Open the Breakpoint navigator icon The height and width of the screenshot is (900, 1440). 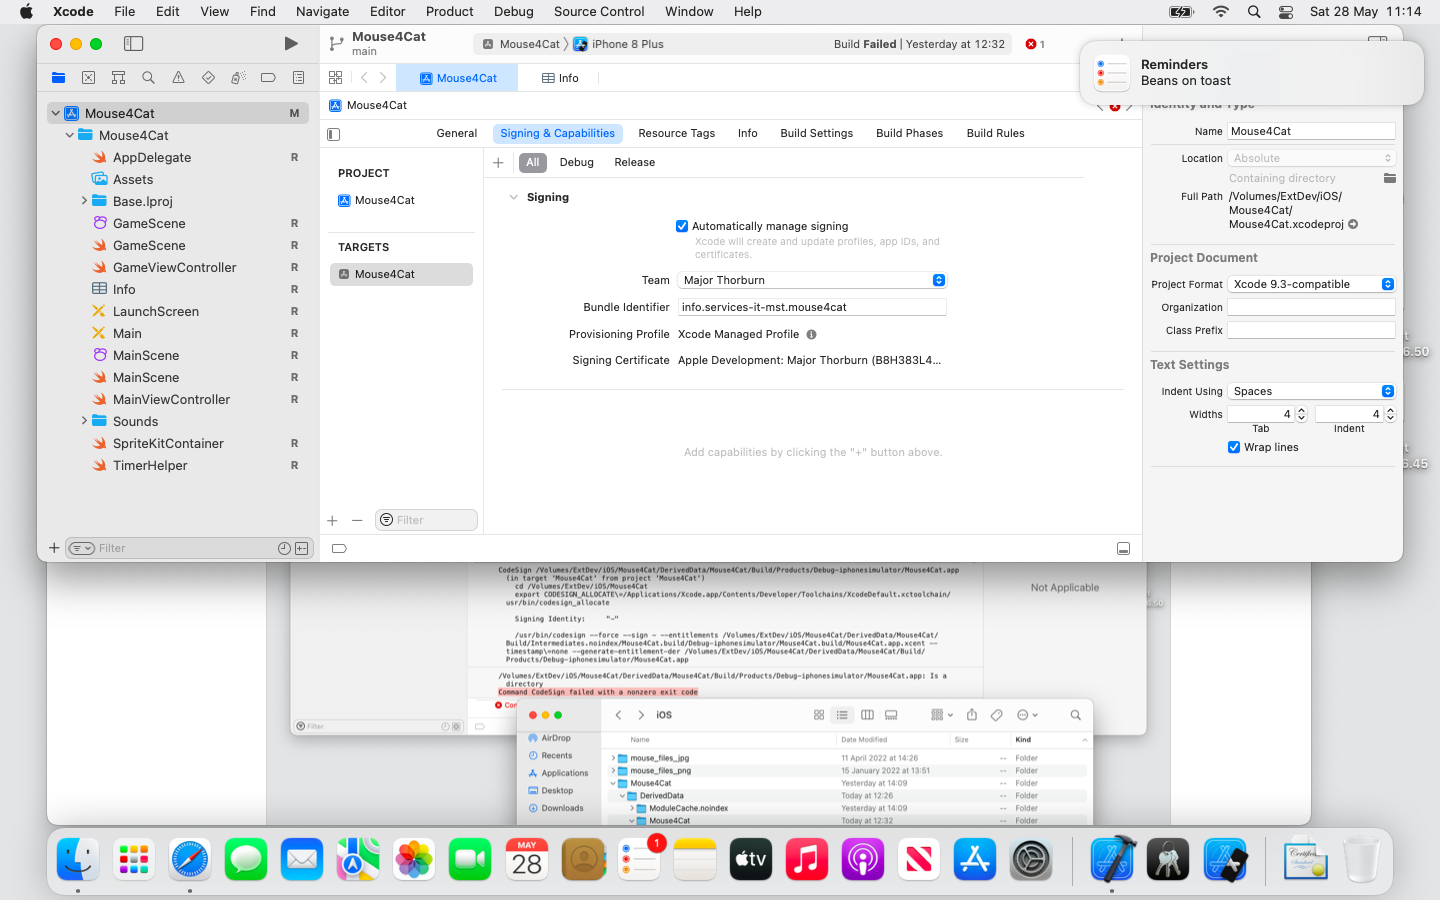pos(268,78)
